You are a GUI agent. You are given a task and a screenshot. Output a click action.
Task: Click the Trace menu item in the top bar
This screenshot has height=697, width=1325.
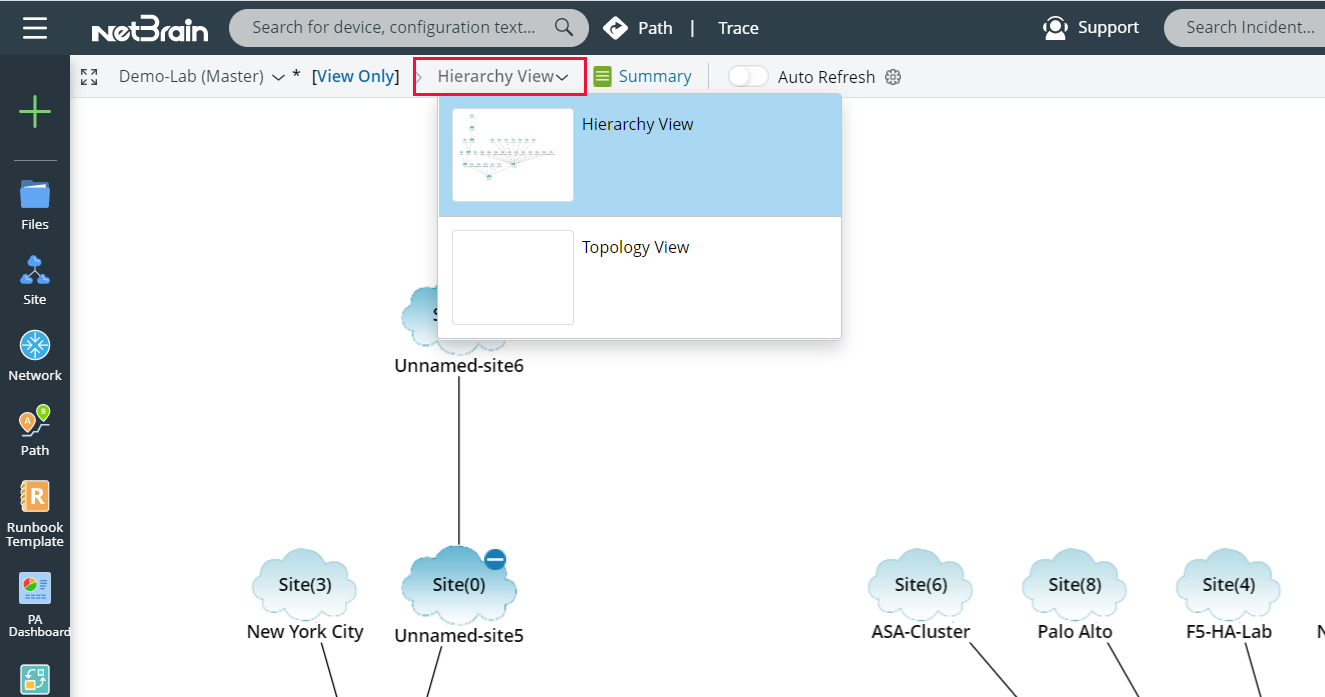738,27
